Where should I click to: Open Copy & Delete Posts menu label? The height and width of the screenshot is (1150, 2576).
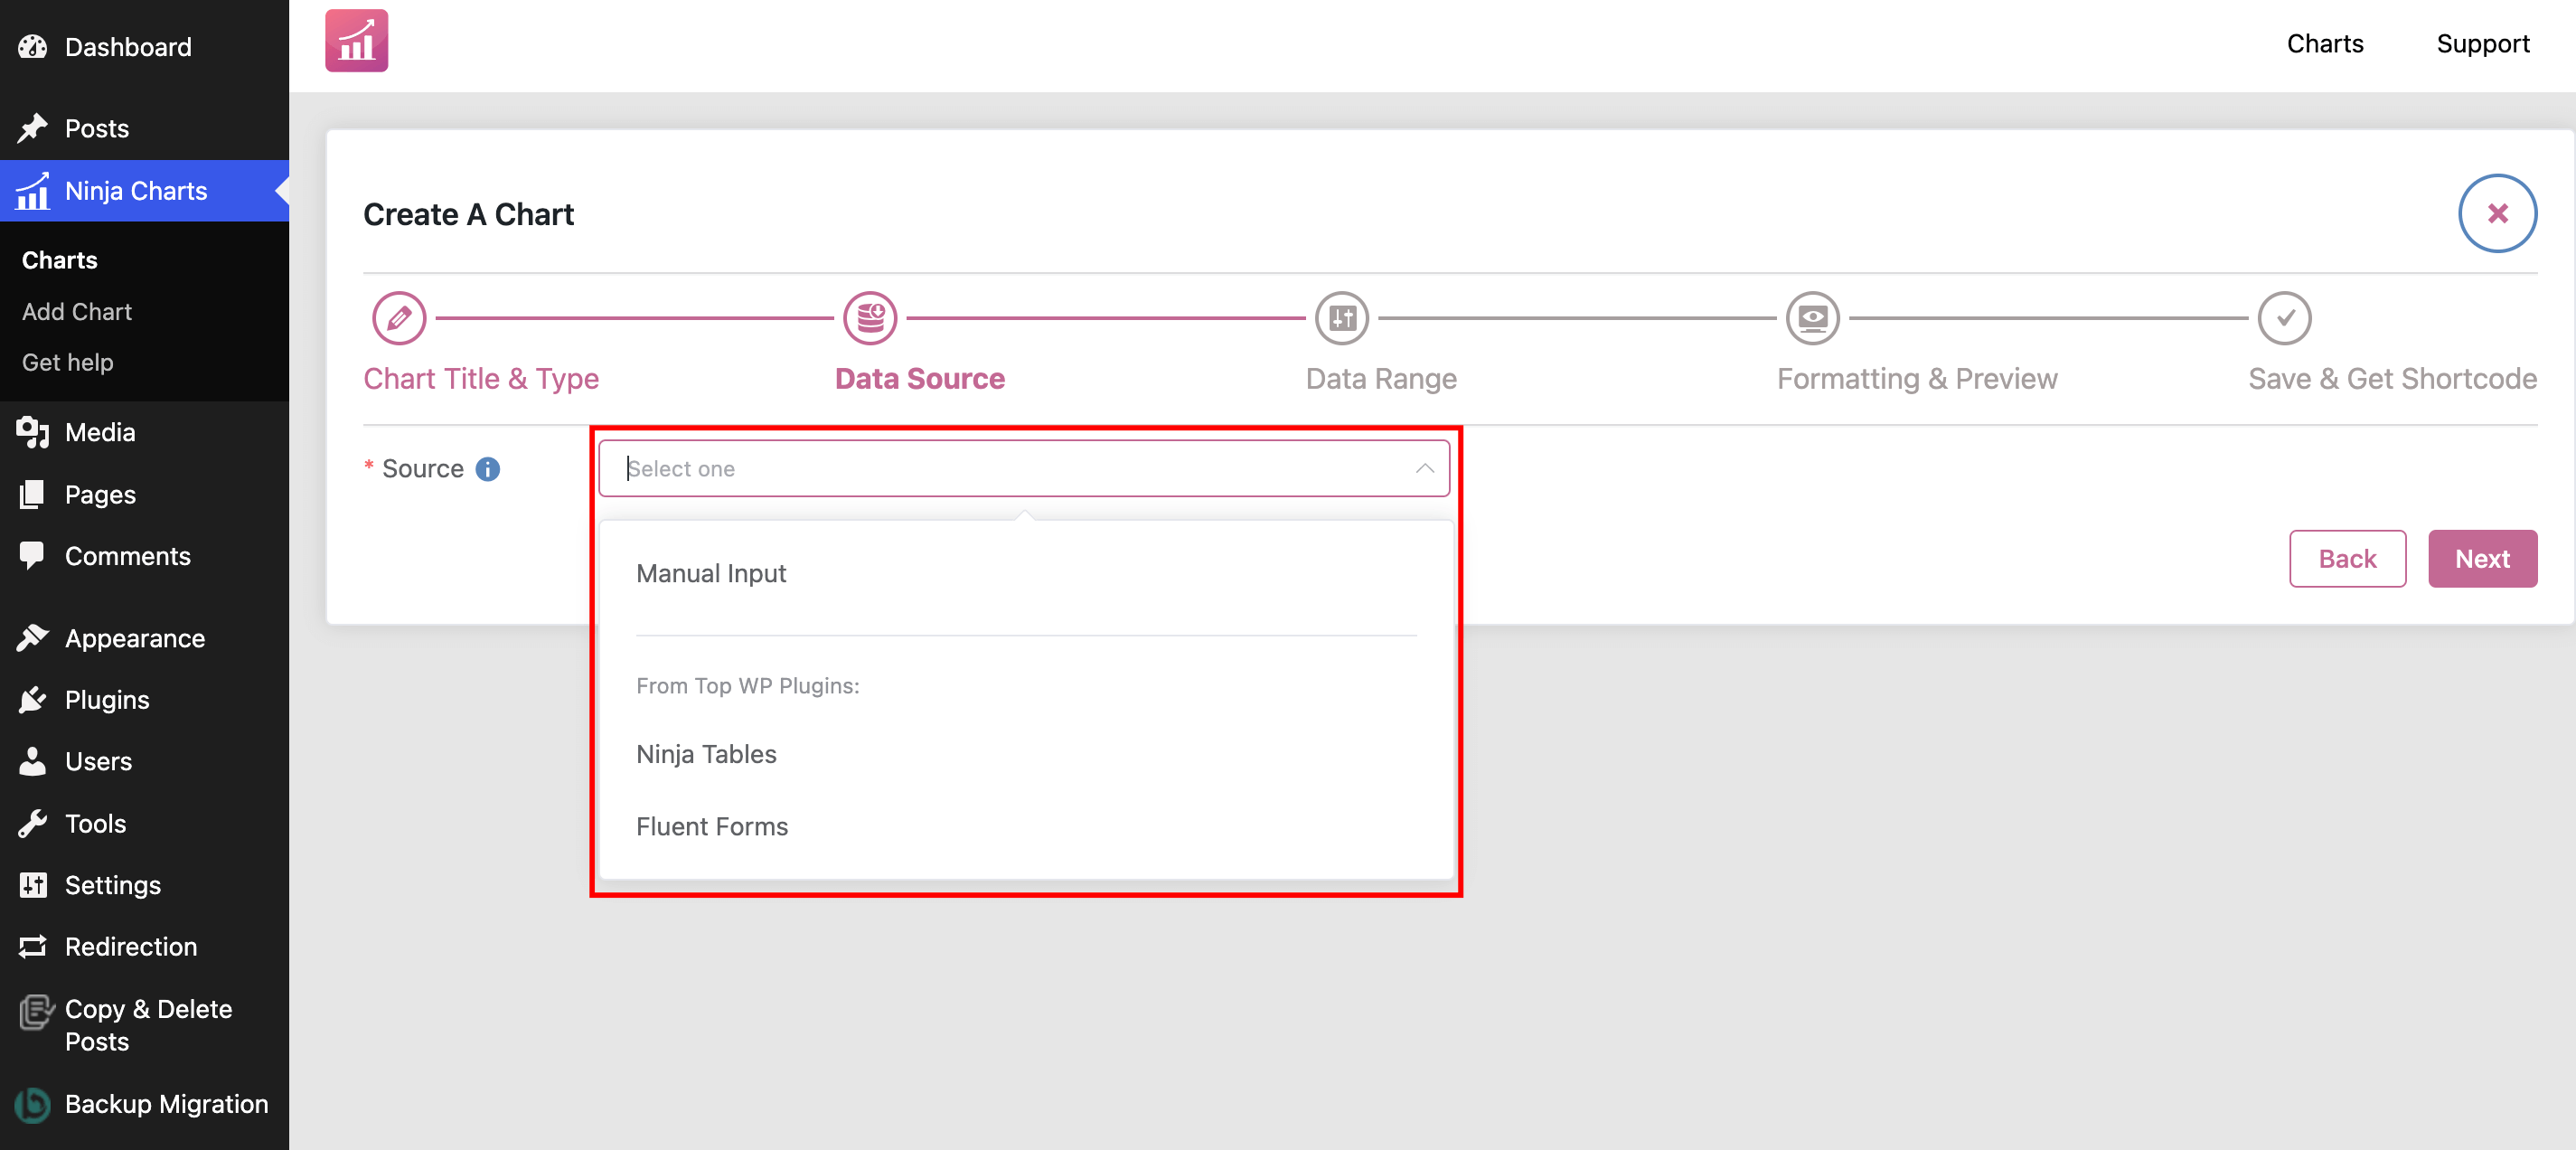[x=148, y=1025]
